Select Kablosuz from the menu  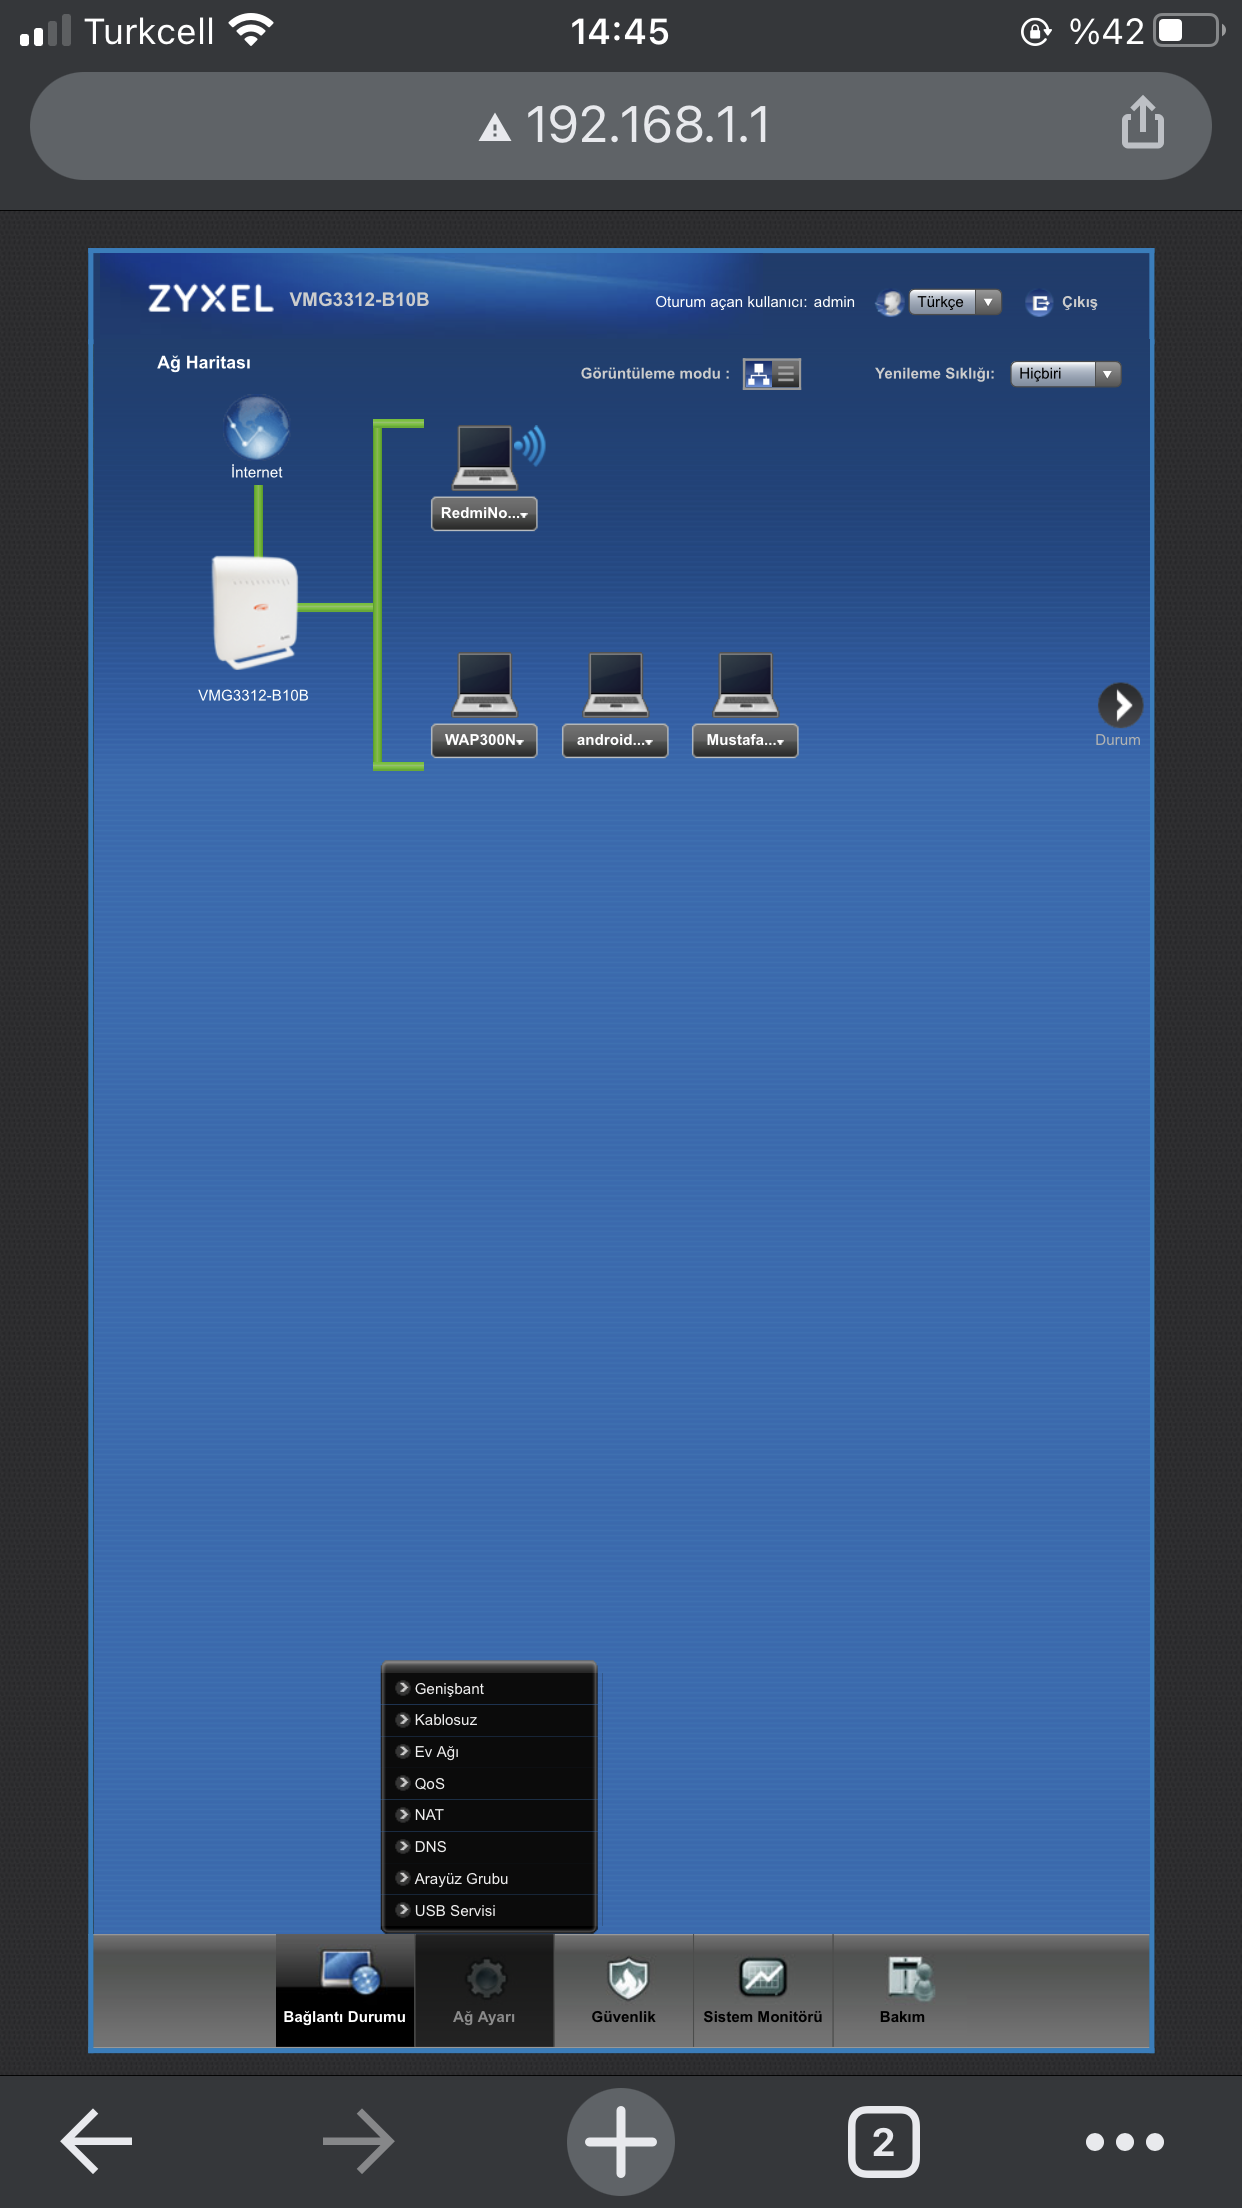pos(490,1720)
